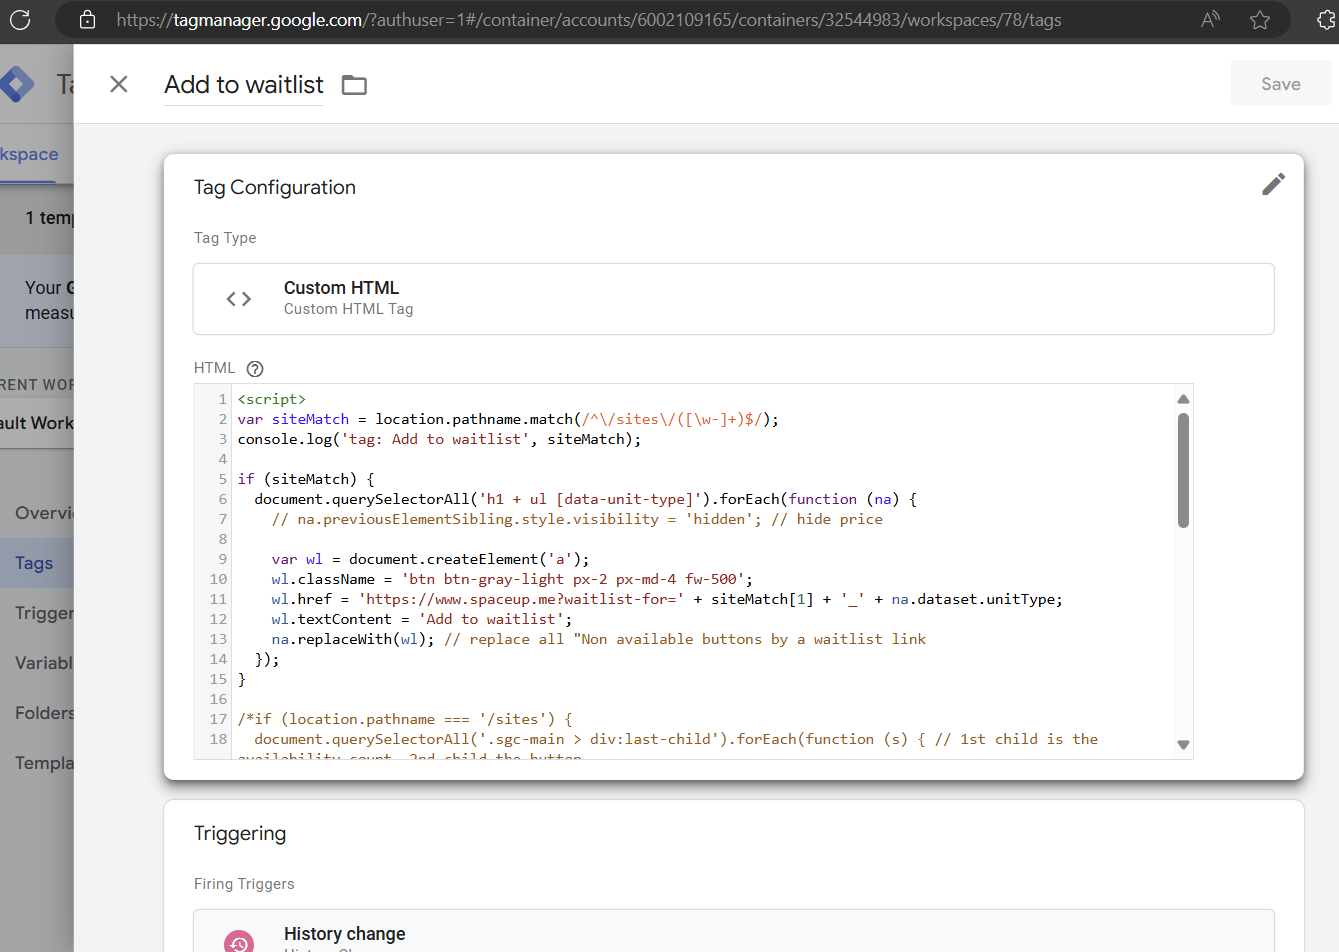1339x952 pixels.
Task: Place cursor on the querySelectorAll 'h1 + ul' line
Action: [585, 499]
